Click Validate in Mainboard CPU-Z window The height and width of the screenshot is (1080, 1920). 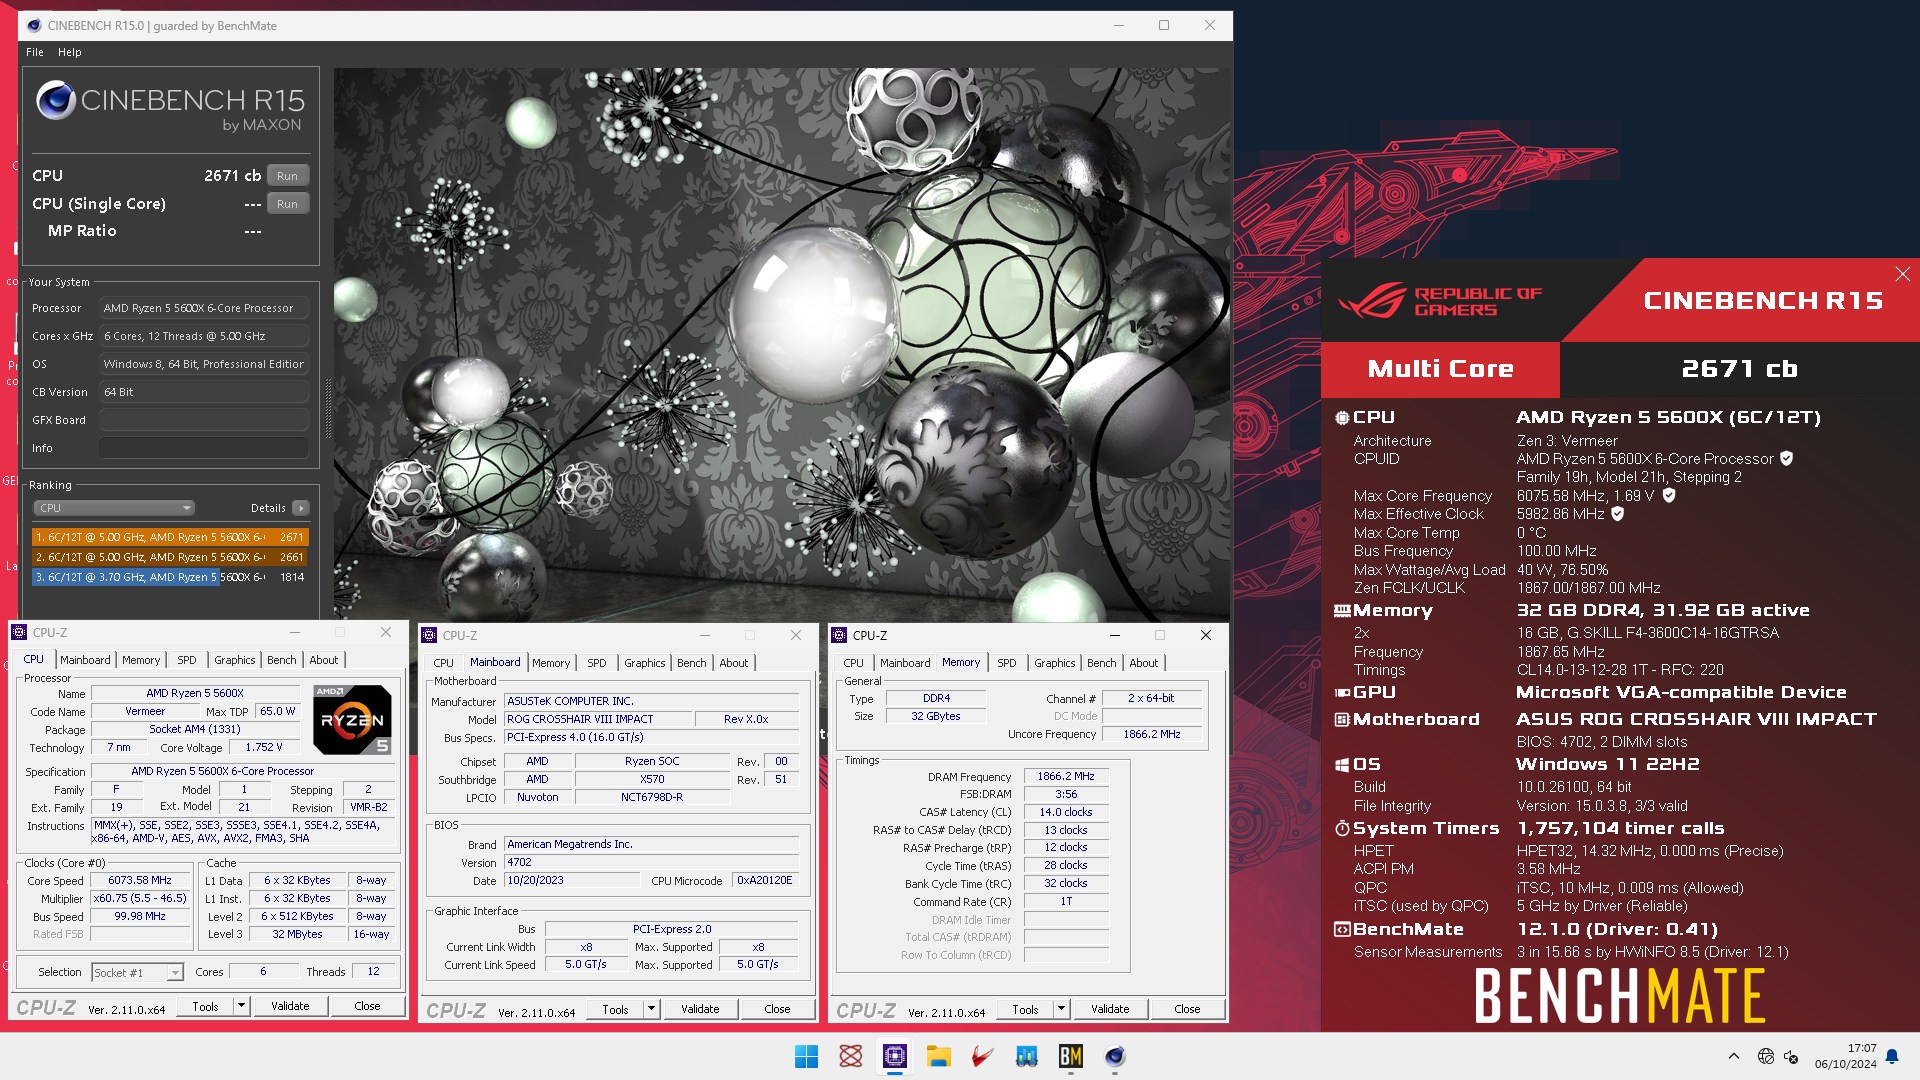coord(700,1010)
